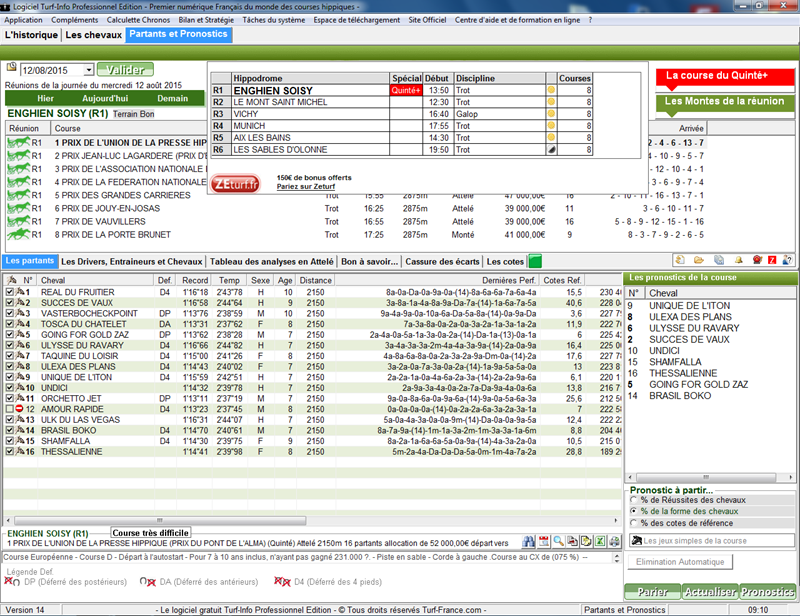The width and height of the screenshot is (800, 616).
Task: Switch to the Les chevaux tab
Action: pos(93,35)
